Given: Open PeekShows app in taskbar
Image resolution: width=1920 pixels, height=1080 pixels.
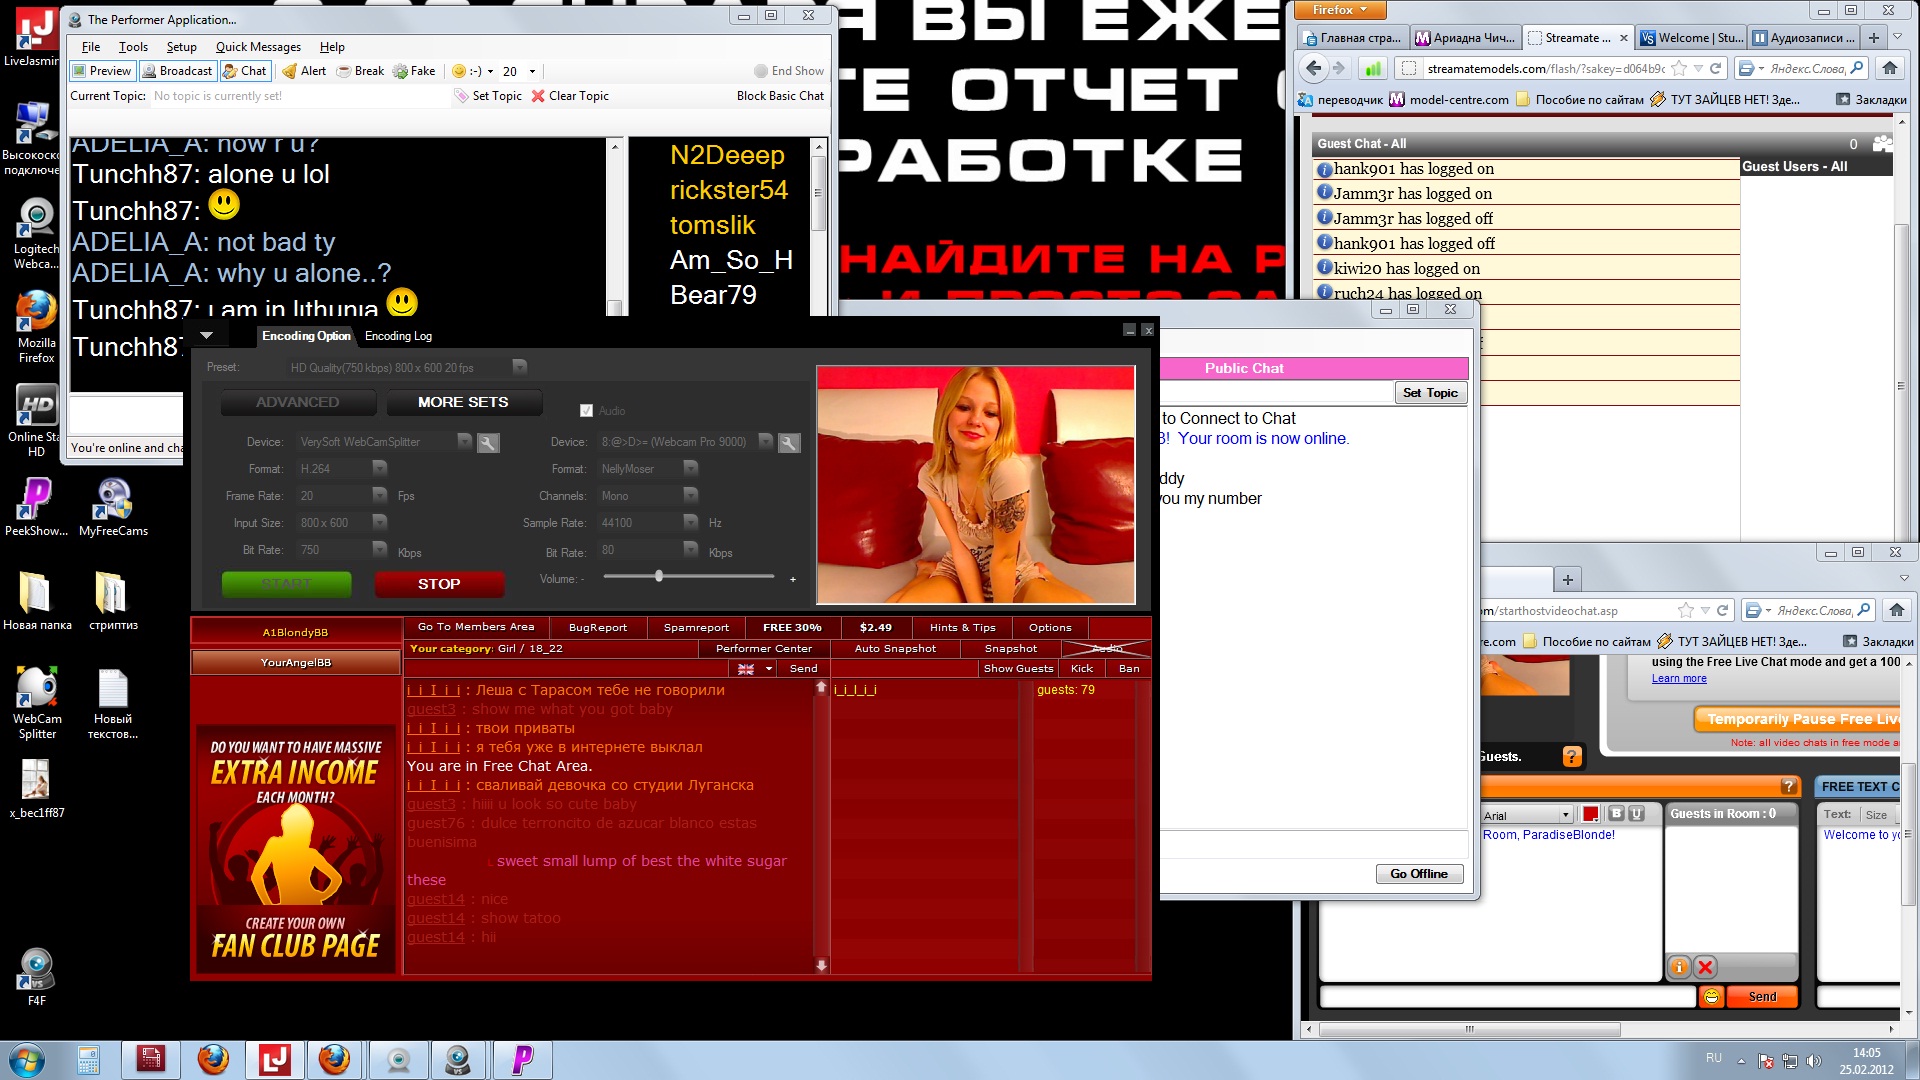Looking at the screenshot, I should [x=522, y=1059].
